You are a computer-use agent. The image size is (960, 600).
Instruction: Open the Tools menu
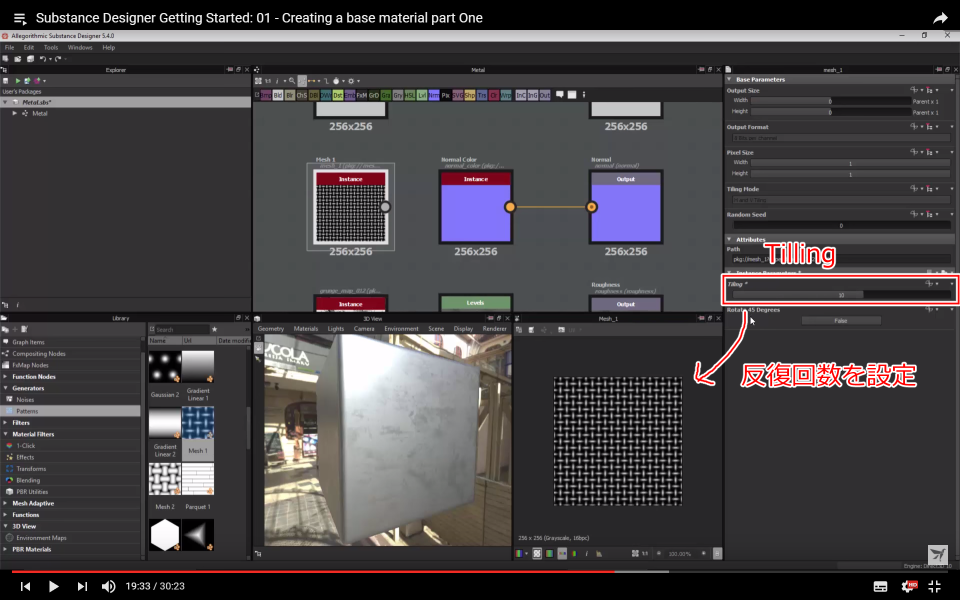[x=51, y=47]
